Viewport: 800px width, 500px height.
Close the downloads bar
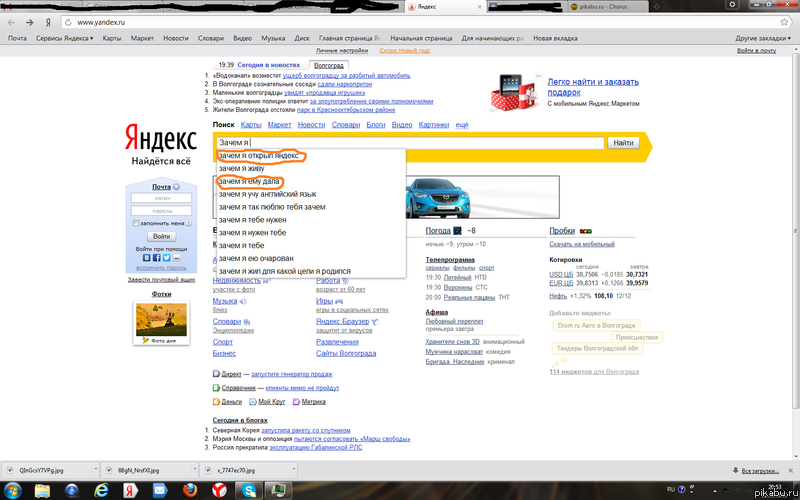click(793, 470)
